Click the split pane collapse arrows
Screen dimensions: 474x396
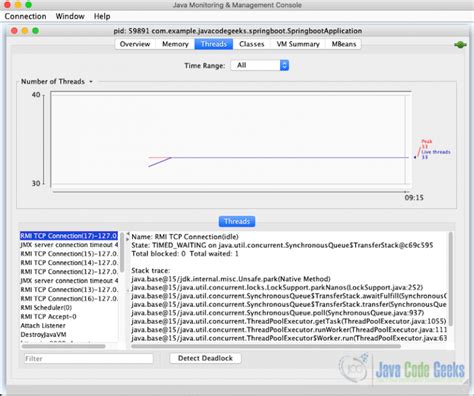[x=128, y=236]
